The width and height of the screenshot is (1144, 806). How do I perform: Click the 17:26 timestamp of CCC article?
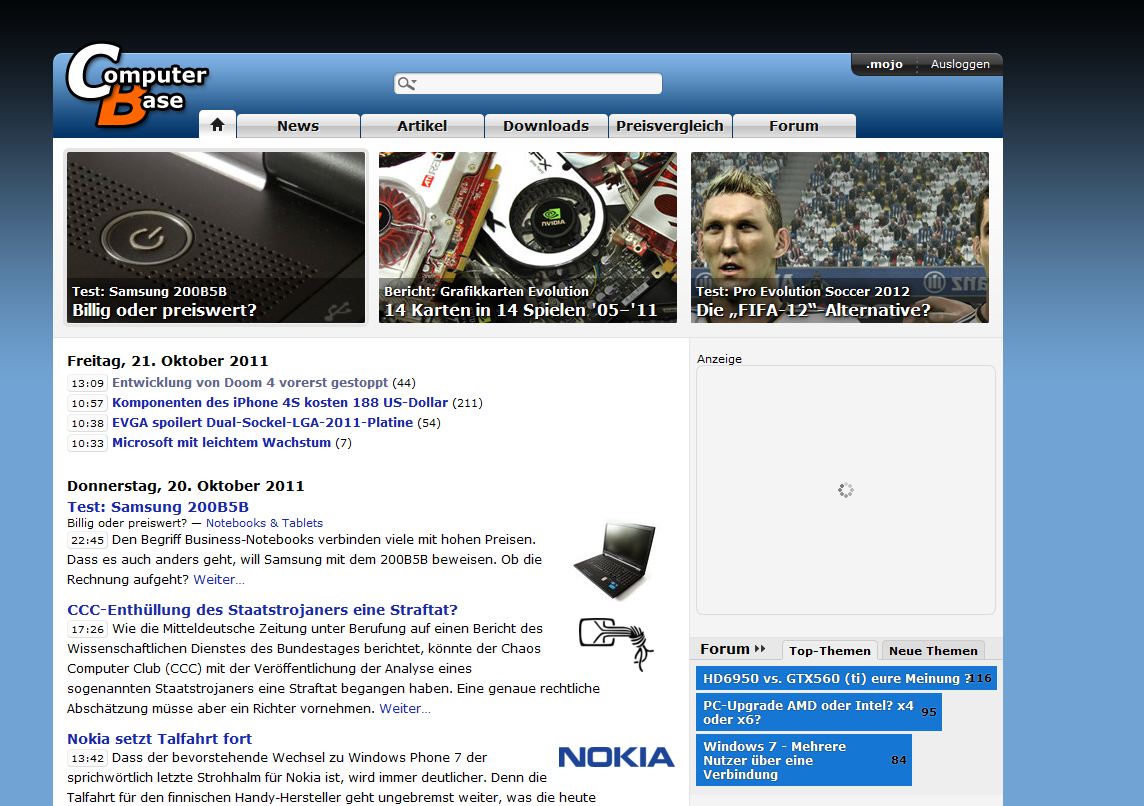point(88,629)
